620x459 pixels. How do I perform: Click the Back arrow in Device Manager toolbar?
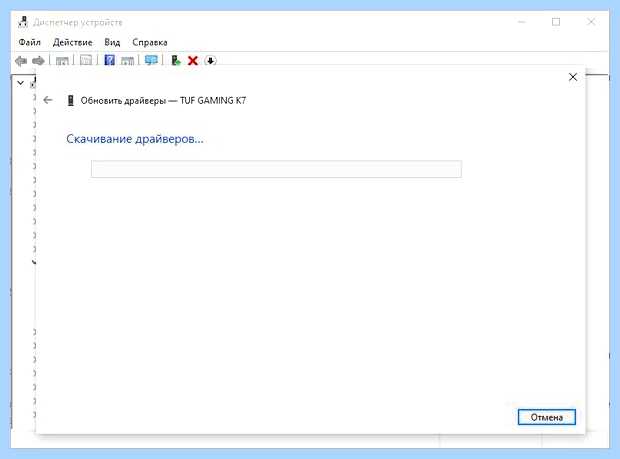click(21, 61)
